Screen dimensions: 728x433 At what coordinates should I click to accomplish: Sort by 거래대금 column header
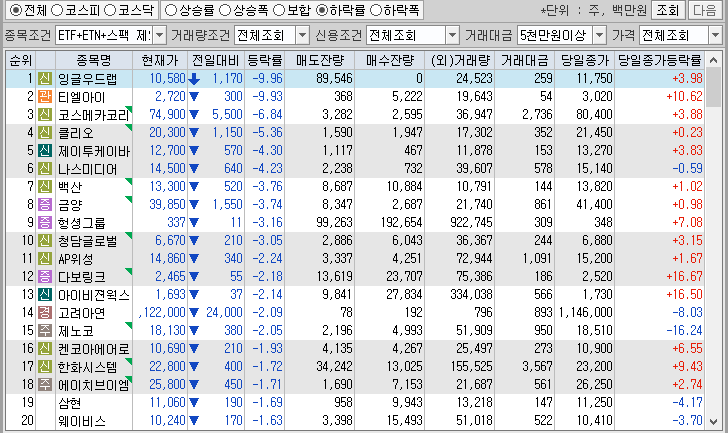pyautogui.click(x=524, y=60)
